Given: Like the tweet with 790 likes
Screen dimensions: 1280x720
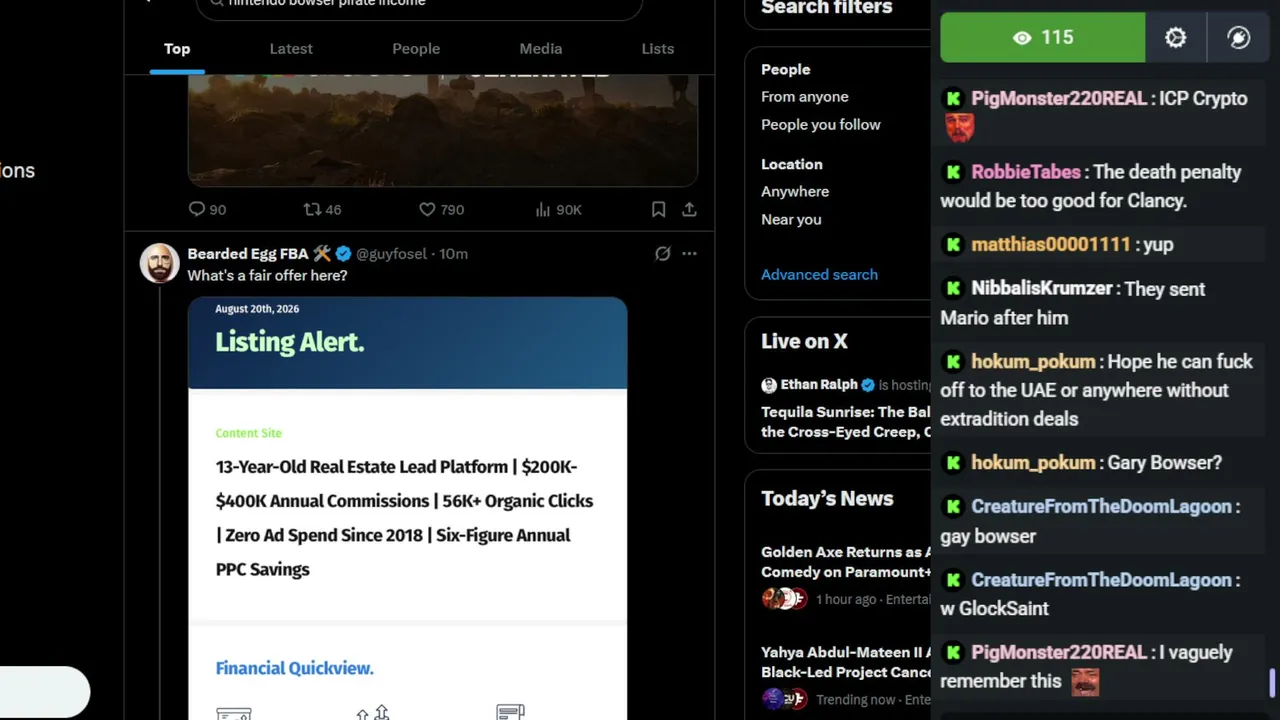Looking at the screenshot, I should click(x=441, y=209).
